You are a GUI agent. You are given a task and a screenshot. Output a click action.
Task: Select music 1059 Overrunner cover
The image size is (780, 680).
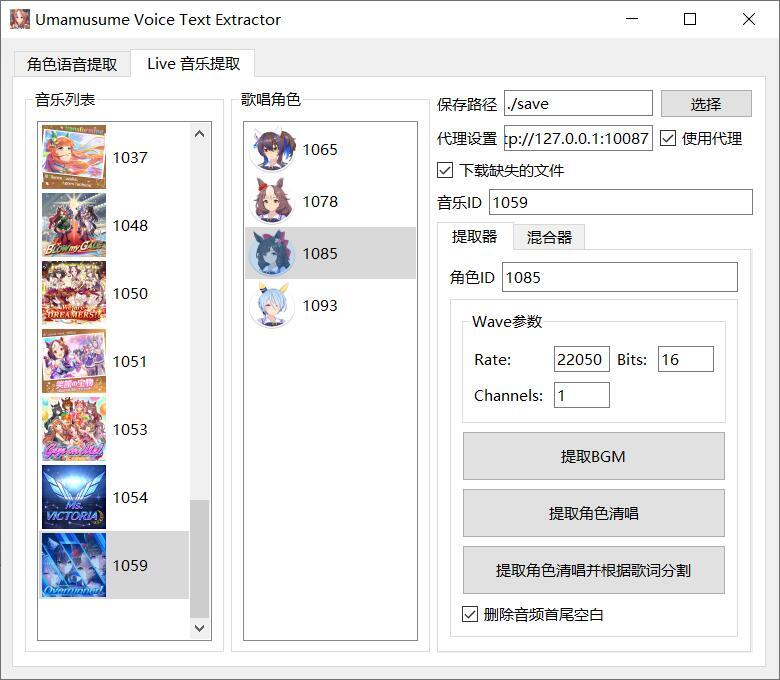coord(74,565)
